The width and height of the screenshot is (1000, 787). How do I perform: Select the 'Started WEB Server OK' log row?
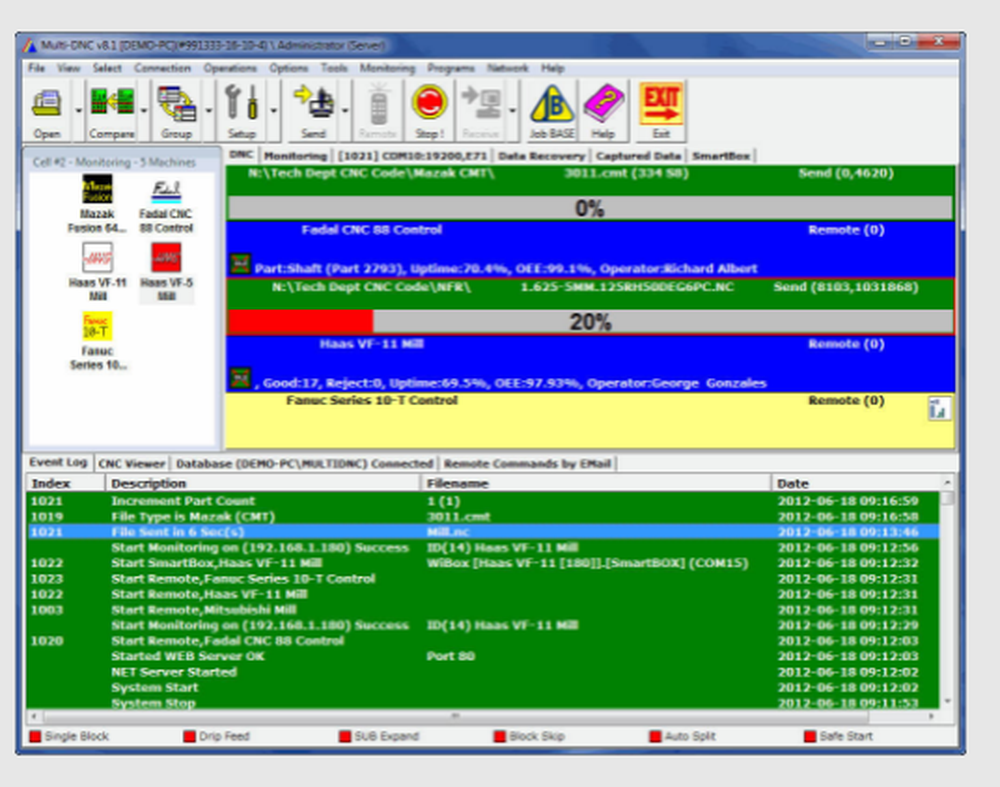(483, 656)
